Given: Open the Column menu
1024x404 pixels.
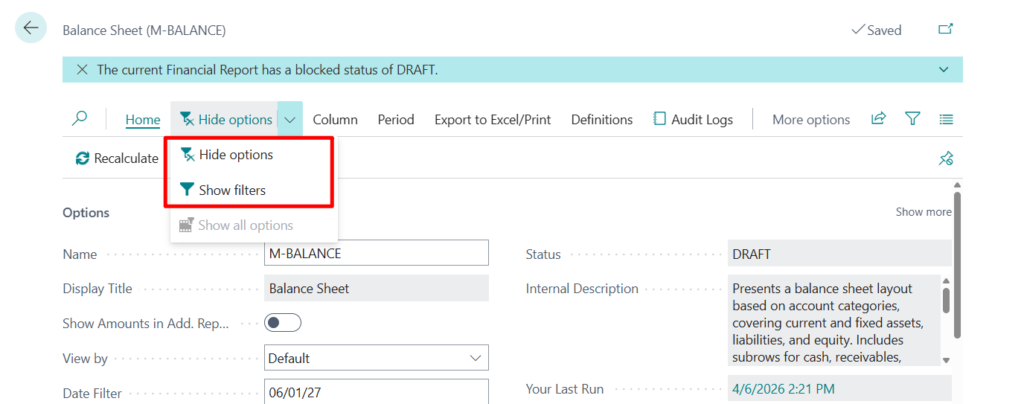Looking at the screenshot, I should (x=335, y=119).
